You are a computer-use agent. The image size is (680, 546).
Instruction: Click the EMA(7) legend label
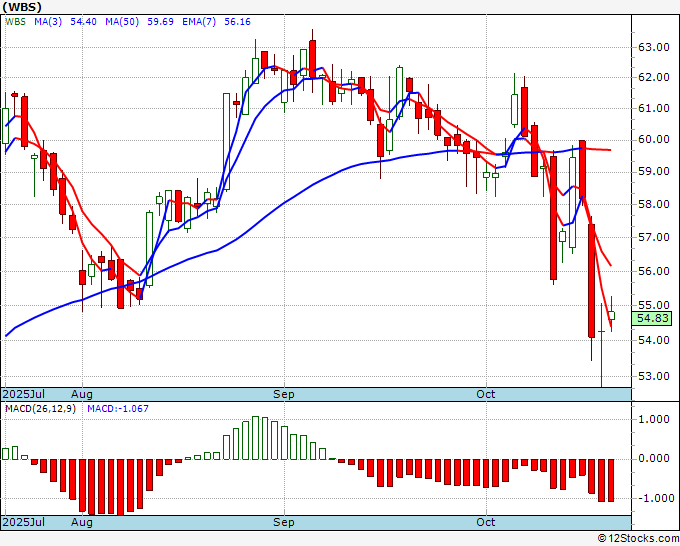pos(199,22)
